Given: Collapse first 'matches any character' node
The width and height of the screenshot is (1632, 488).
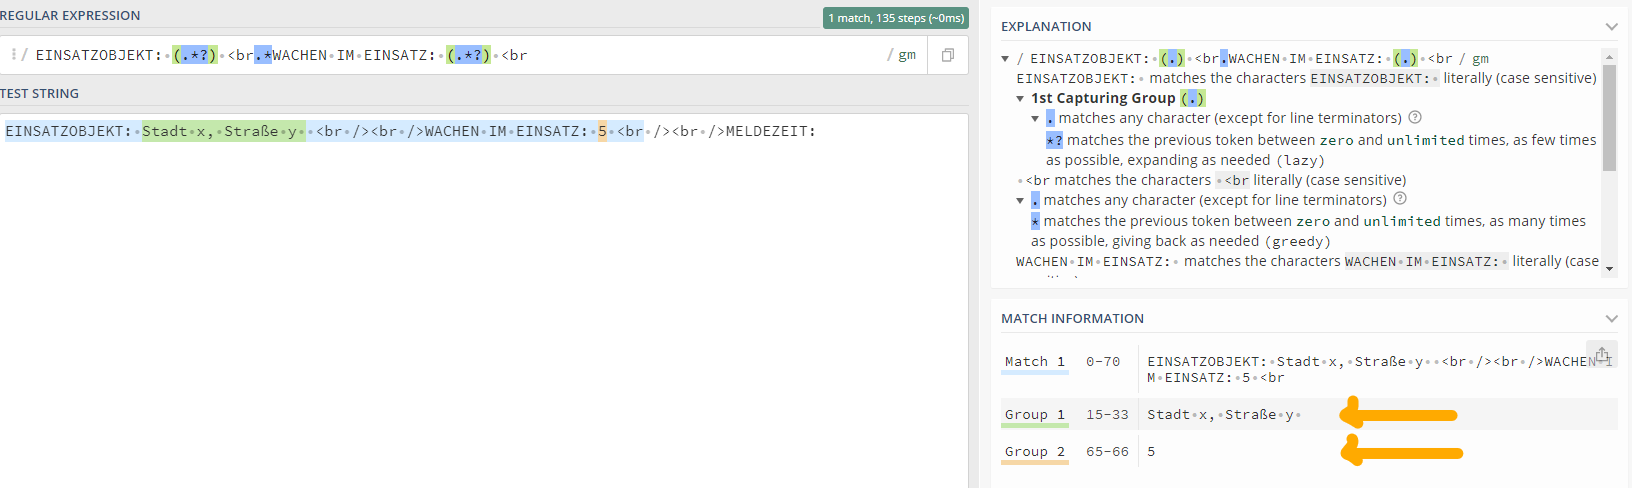Looking at the screenshot, I should click(1035, 119).
